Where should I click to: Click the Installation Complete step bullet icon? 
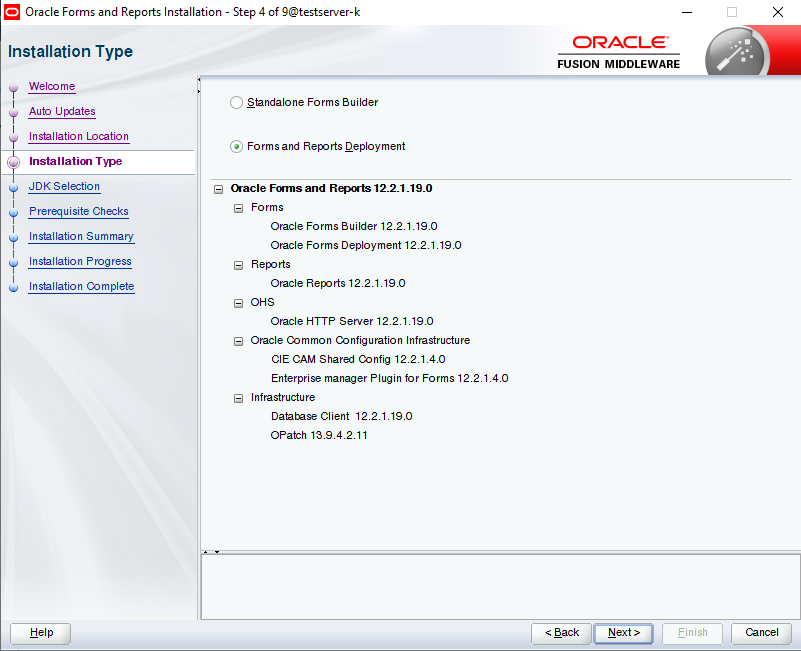coord(14,288)
